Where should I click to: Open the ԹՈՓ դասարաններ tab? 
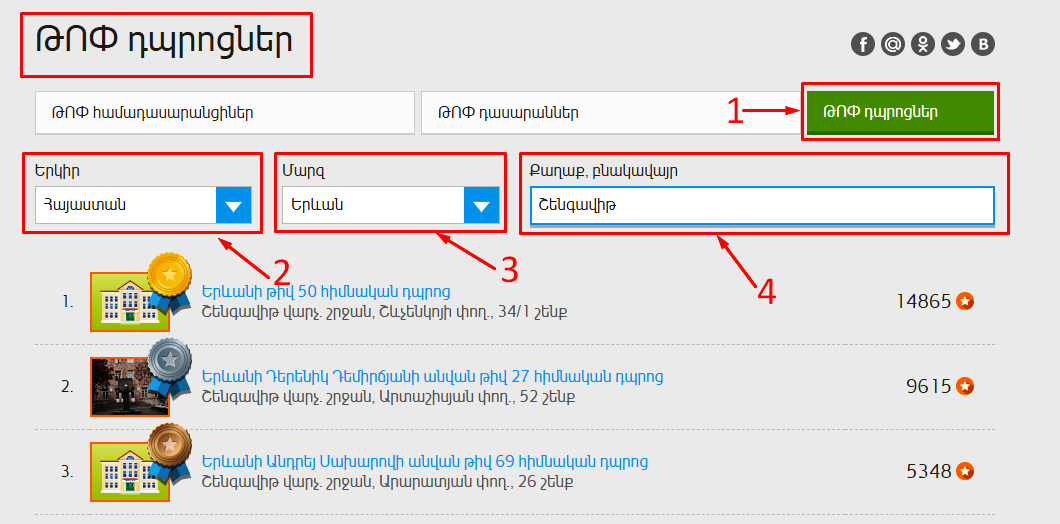pos(611,113)
